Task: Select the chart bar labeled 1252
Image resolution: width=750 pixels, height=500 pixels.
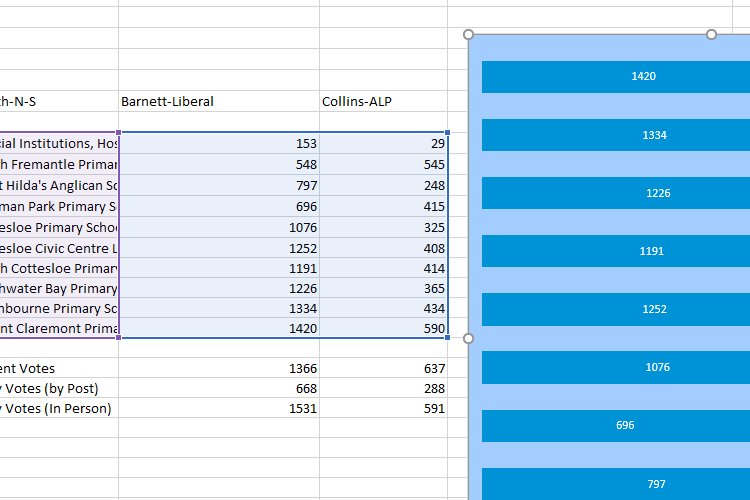Action: 615,309
